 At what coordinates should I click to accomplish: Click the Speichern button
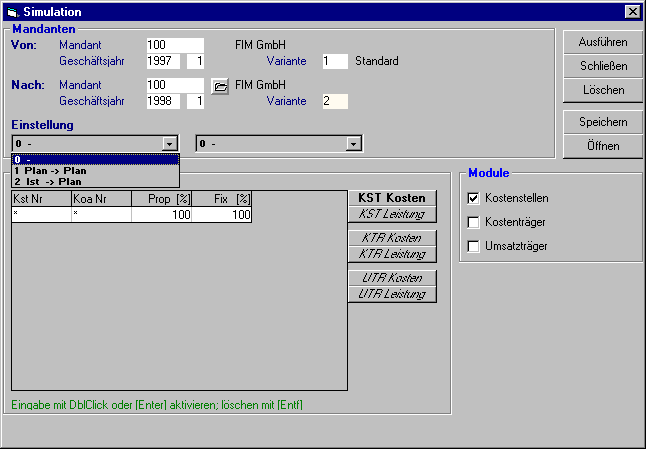[x=603, y=122]
